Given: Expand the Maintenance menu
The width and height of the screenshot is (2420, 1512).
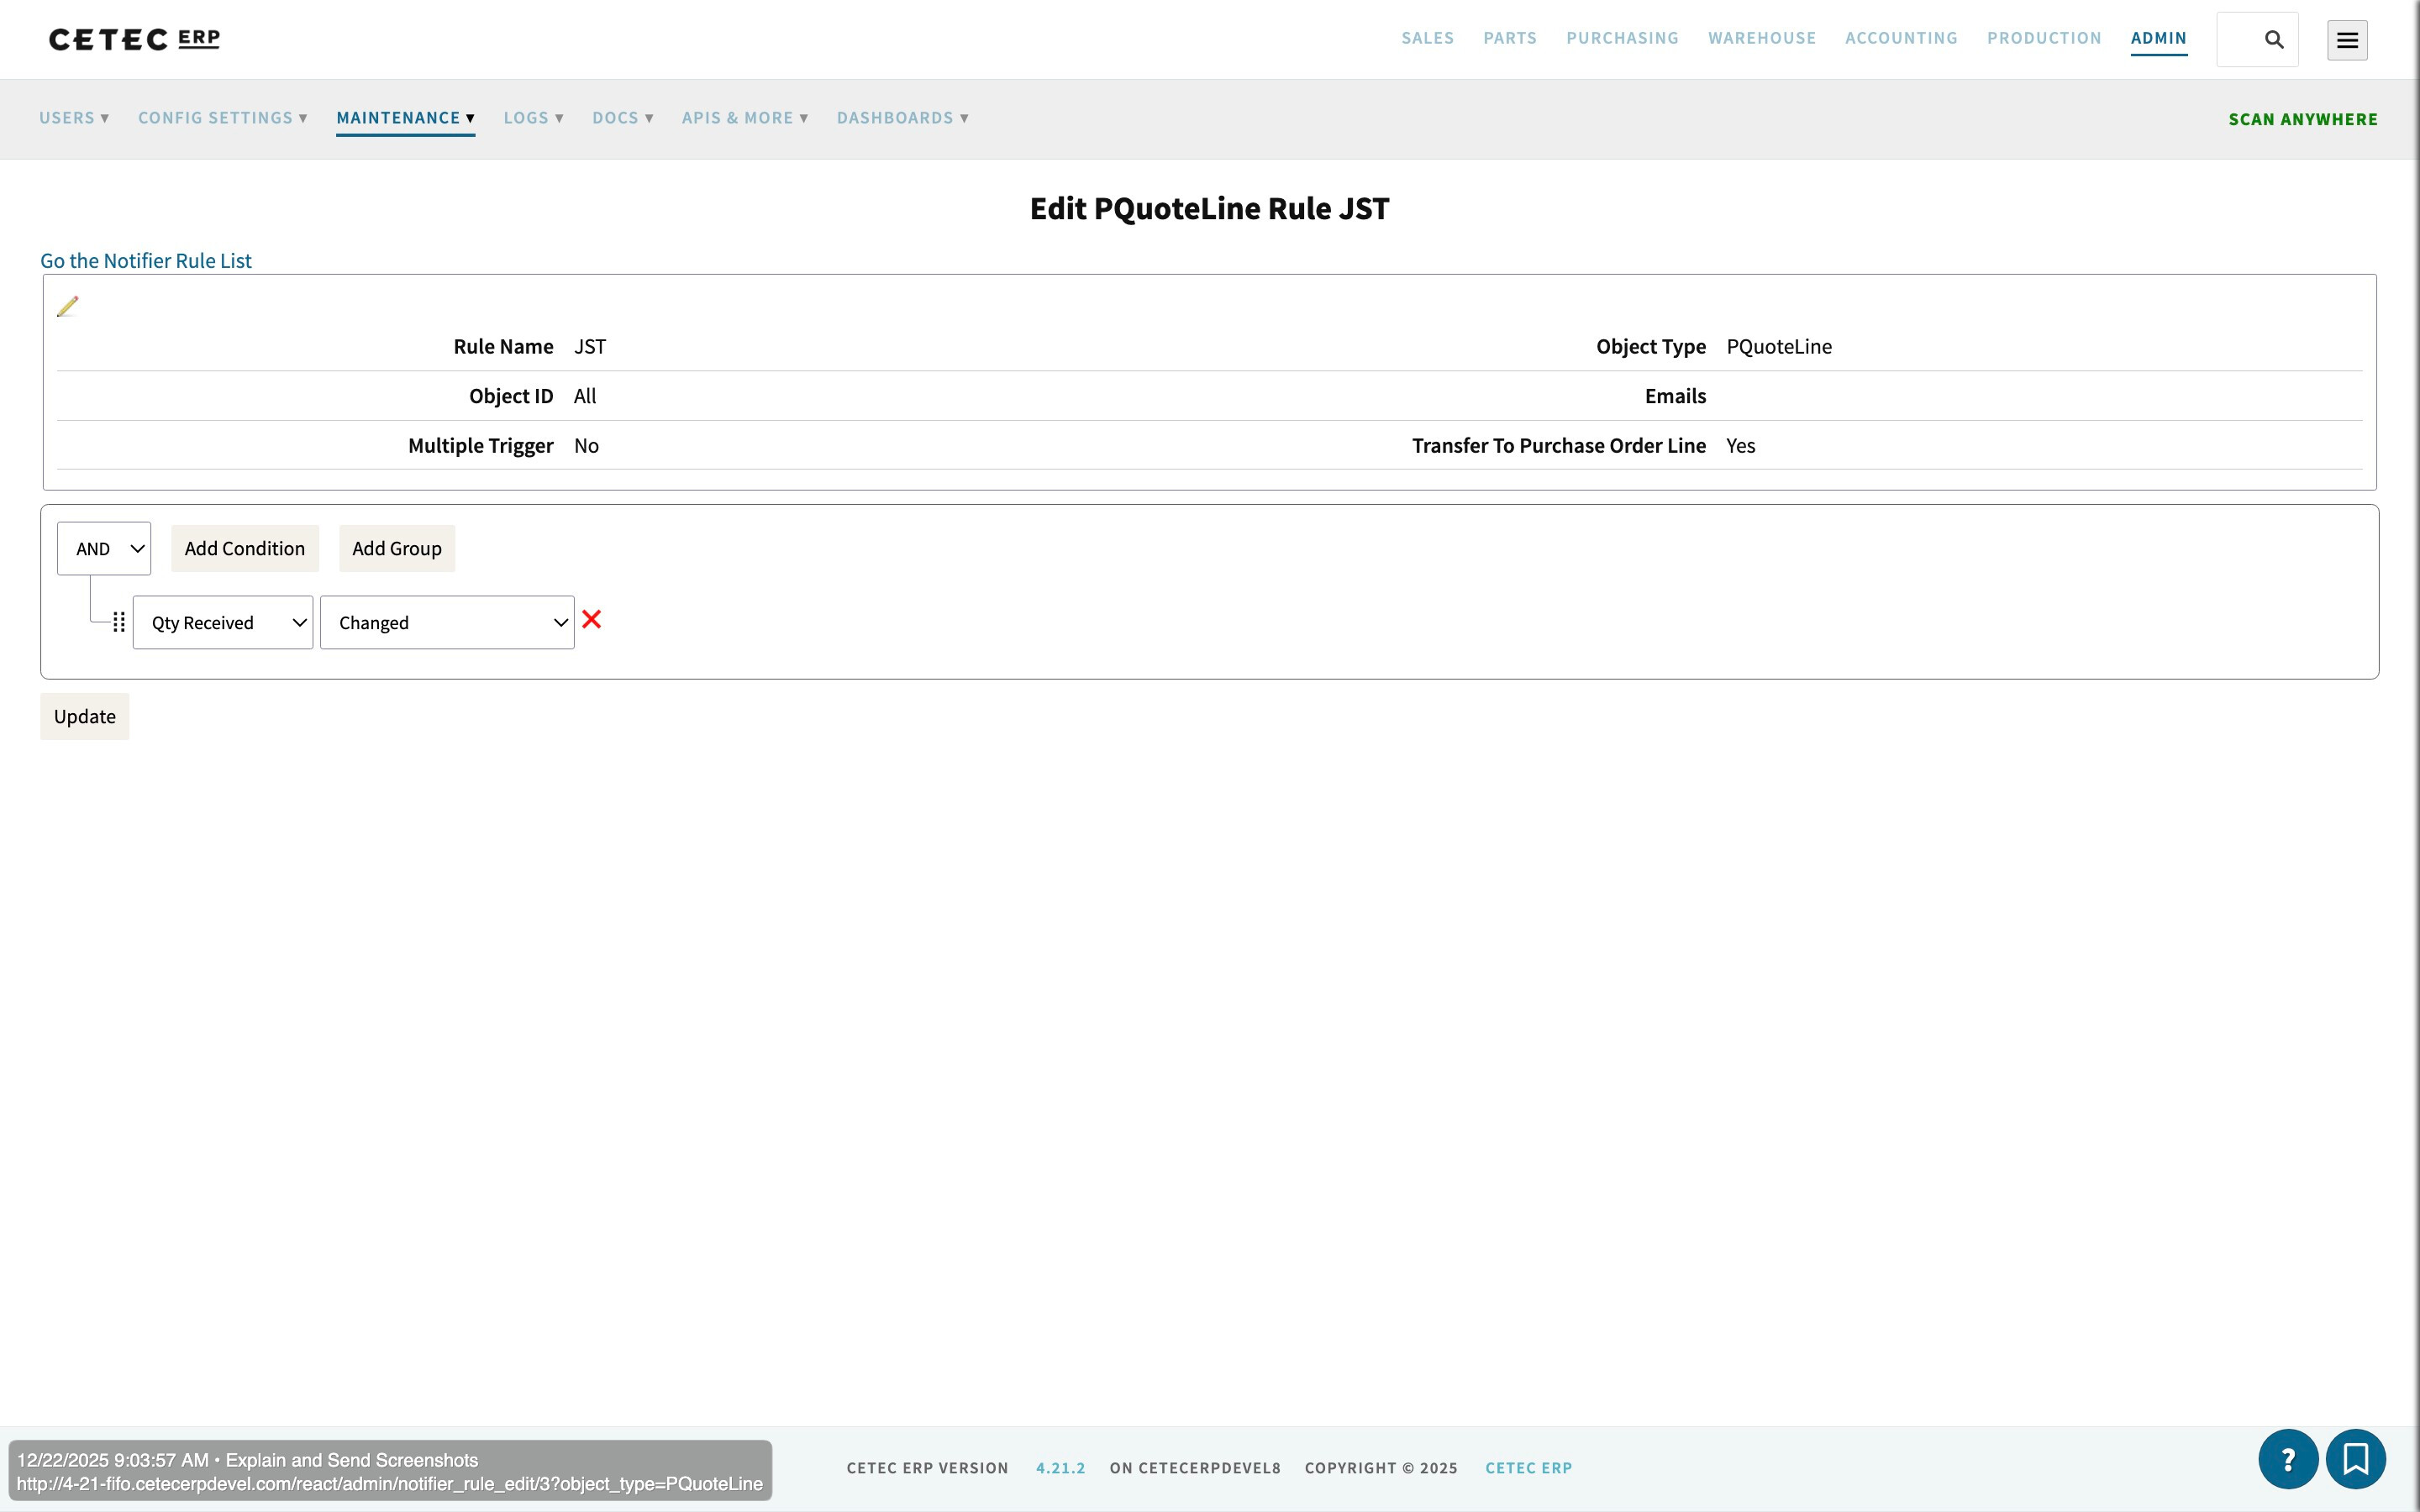Looking at the screenshot, I should (405, 118).
